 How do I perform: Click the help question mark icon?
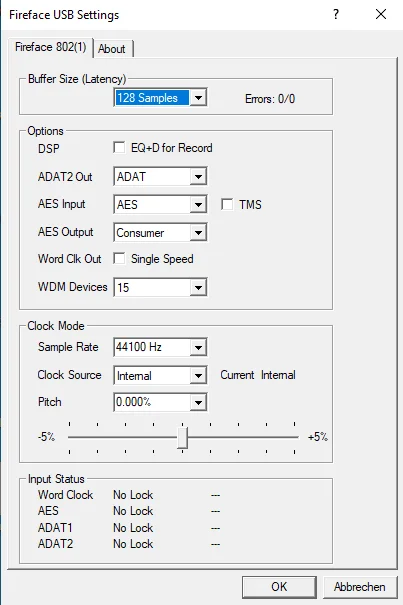336,15
